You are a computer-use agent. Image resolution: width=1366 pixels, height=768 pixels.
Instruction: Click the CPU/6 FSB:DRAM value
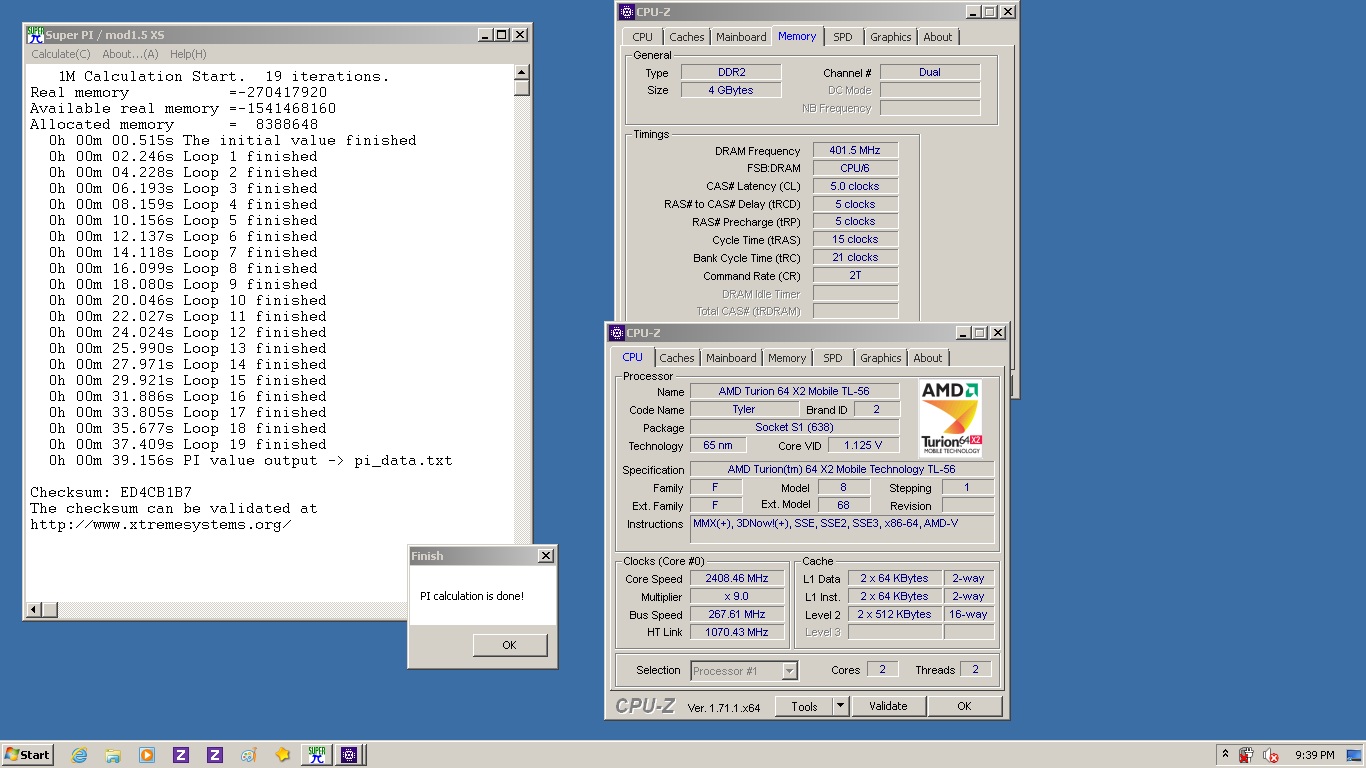coord(855,169)
